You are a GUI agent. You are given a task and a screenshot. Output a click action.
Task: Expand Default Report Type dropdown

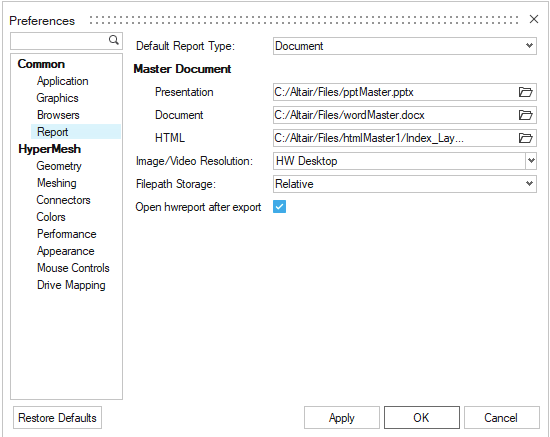(x=404, y=46)
